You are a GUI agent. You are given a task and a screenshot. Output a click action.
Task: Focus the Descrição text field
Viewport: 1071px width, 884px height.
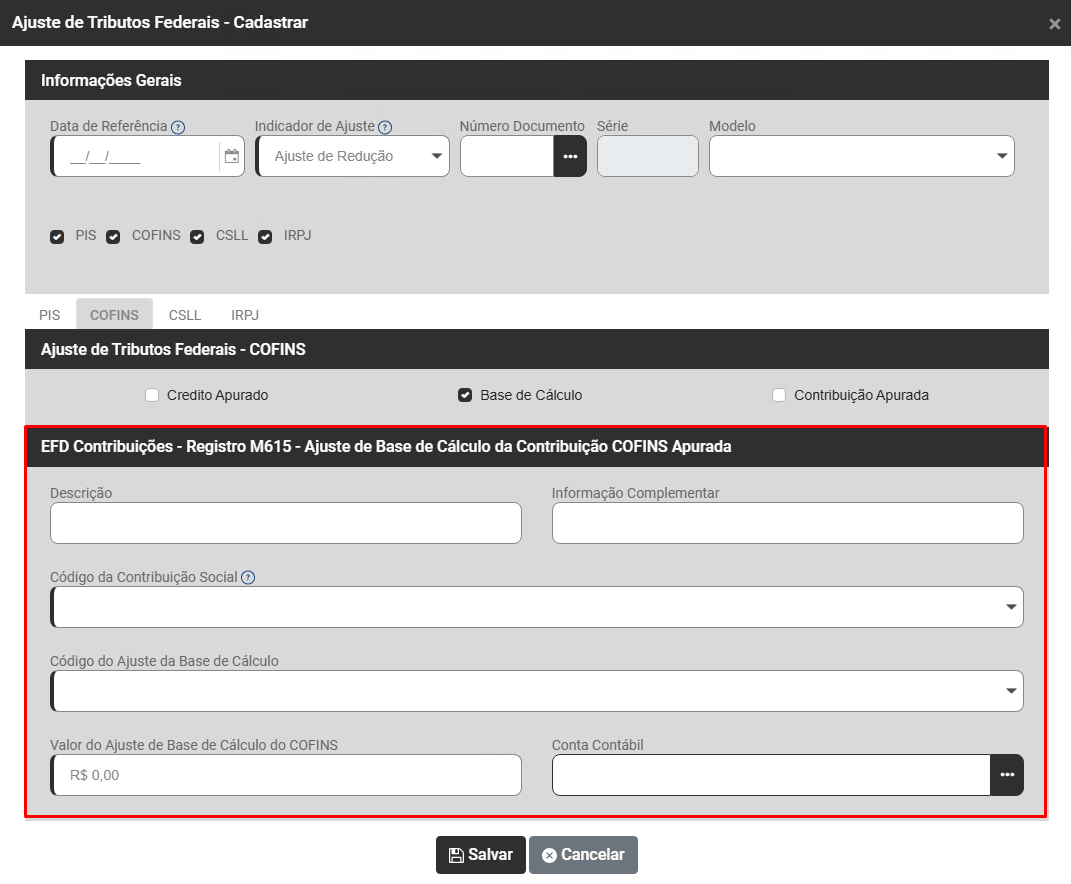coord(286,523)
